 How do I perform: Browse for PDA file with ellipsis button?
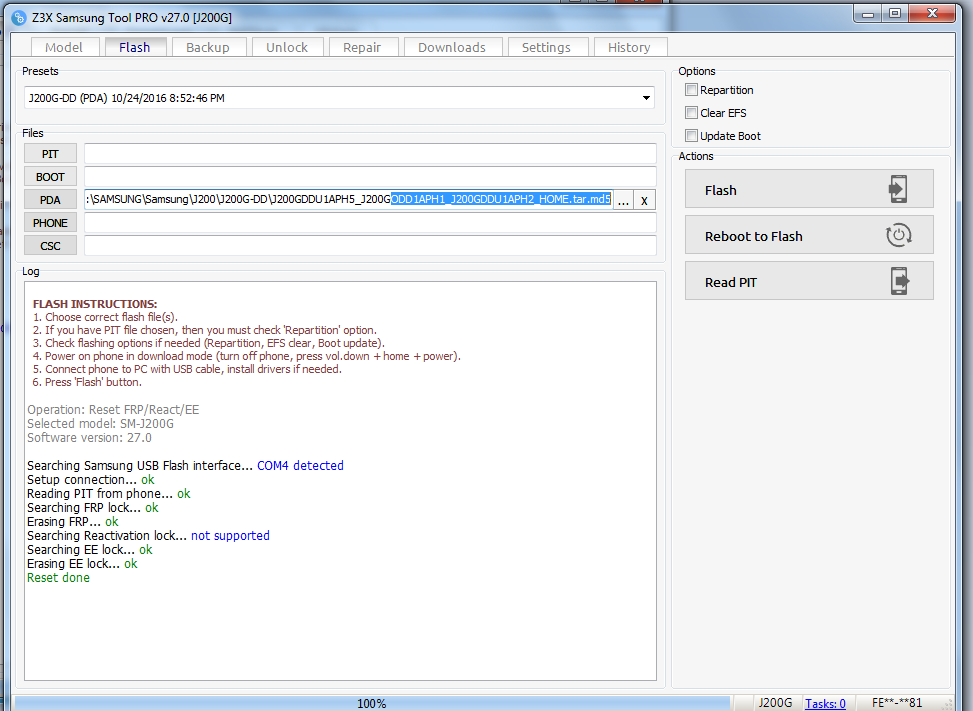623,200
